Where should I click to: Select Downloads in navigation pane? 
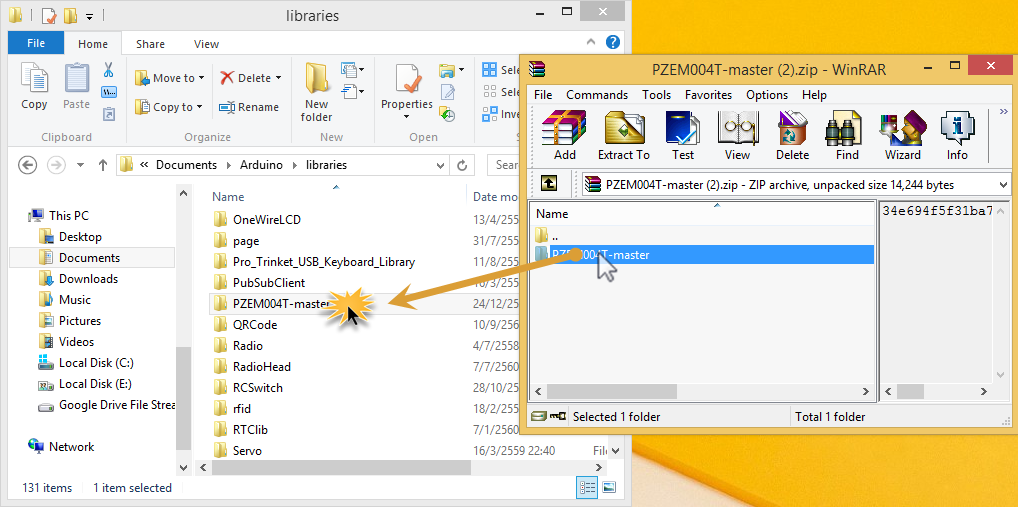coord(88,278)
